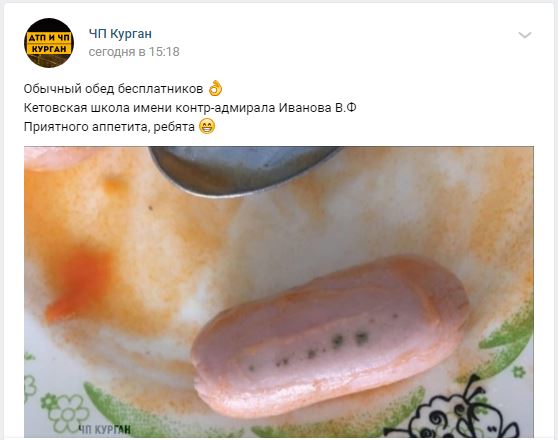Expand the post options chevron menu
The width and height of the screenshot is (558, 440).
point(525,35)
